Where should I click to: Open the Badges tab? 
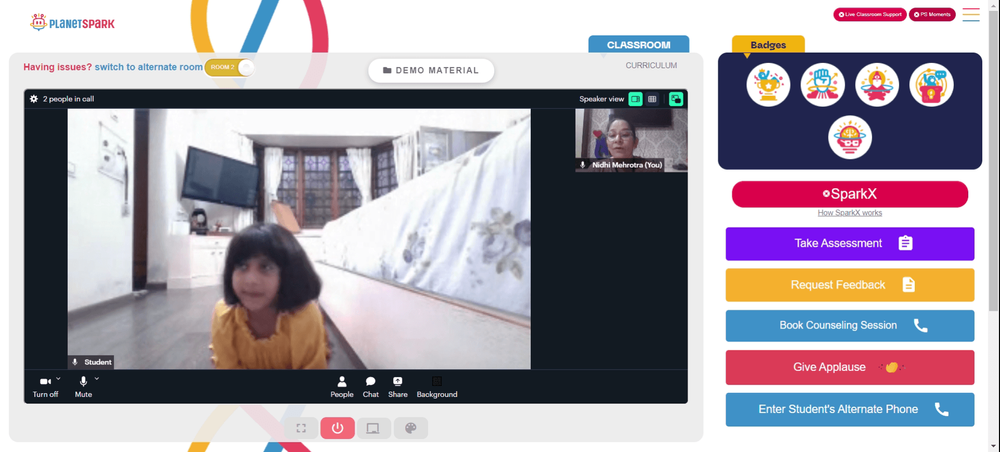point(768,45)
